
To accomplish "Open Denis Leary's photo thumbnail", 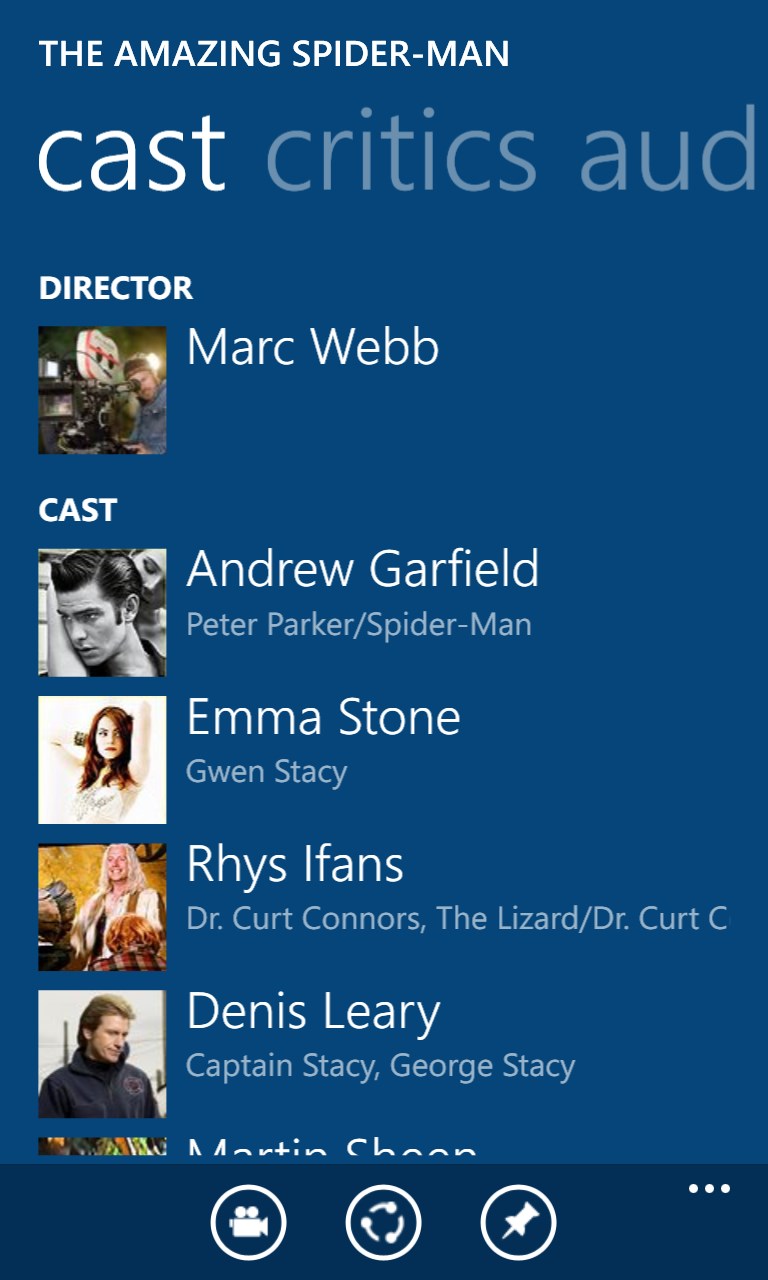I will pyautogui.click(x=102, y=1054).
